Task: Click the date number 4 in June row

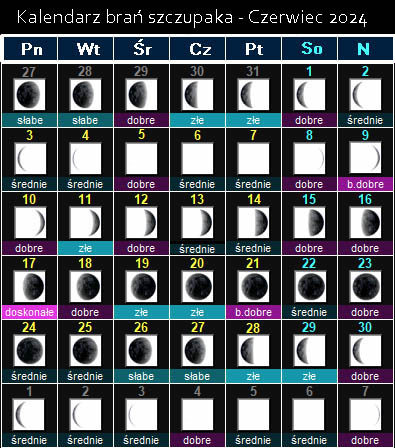Action: tap(85, 135)
